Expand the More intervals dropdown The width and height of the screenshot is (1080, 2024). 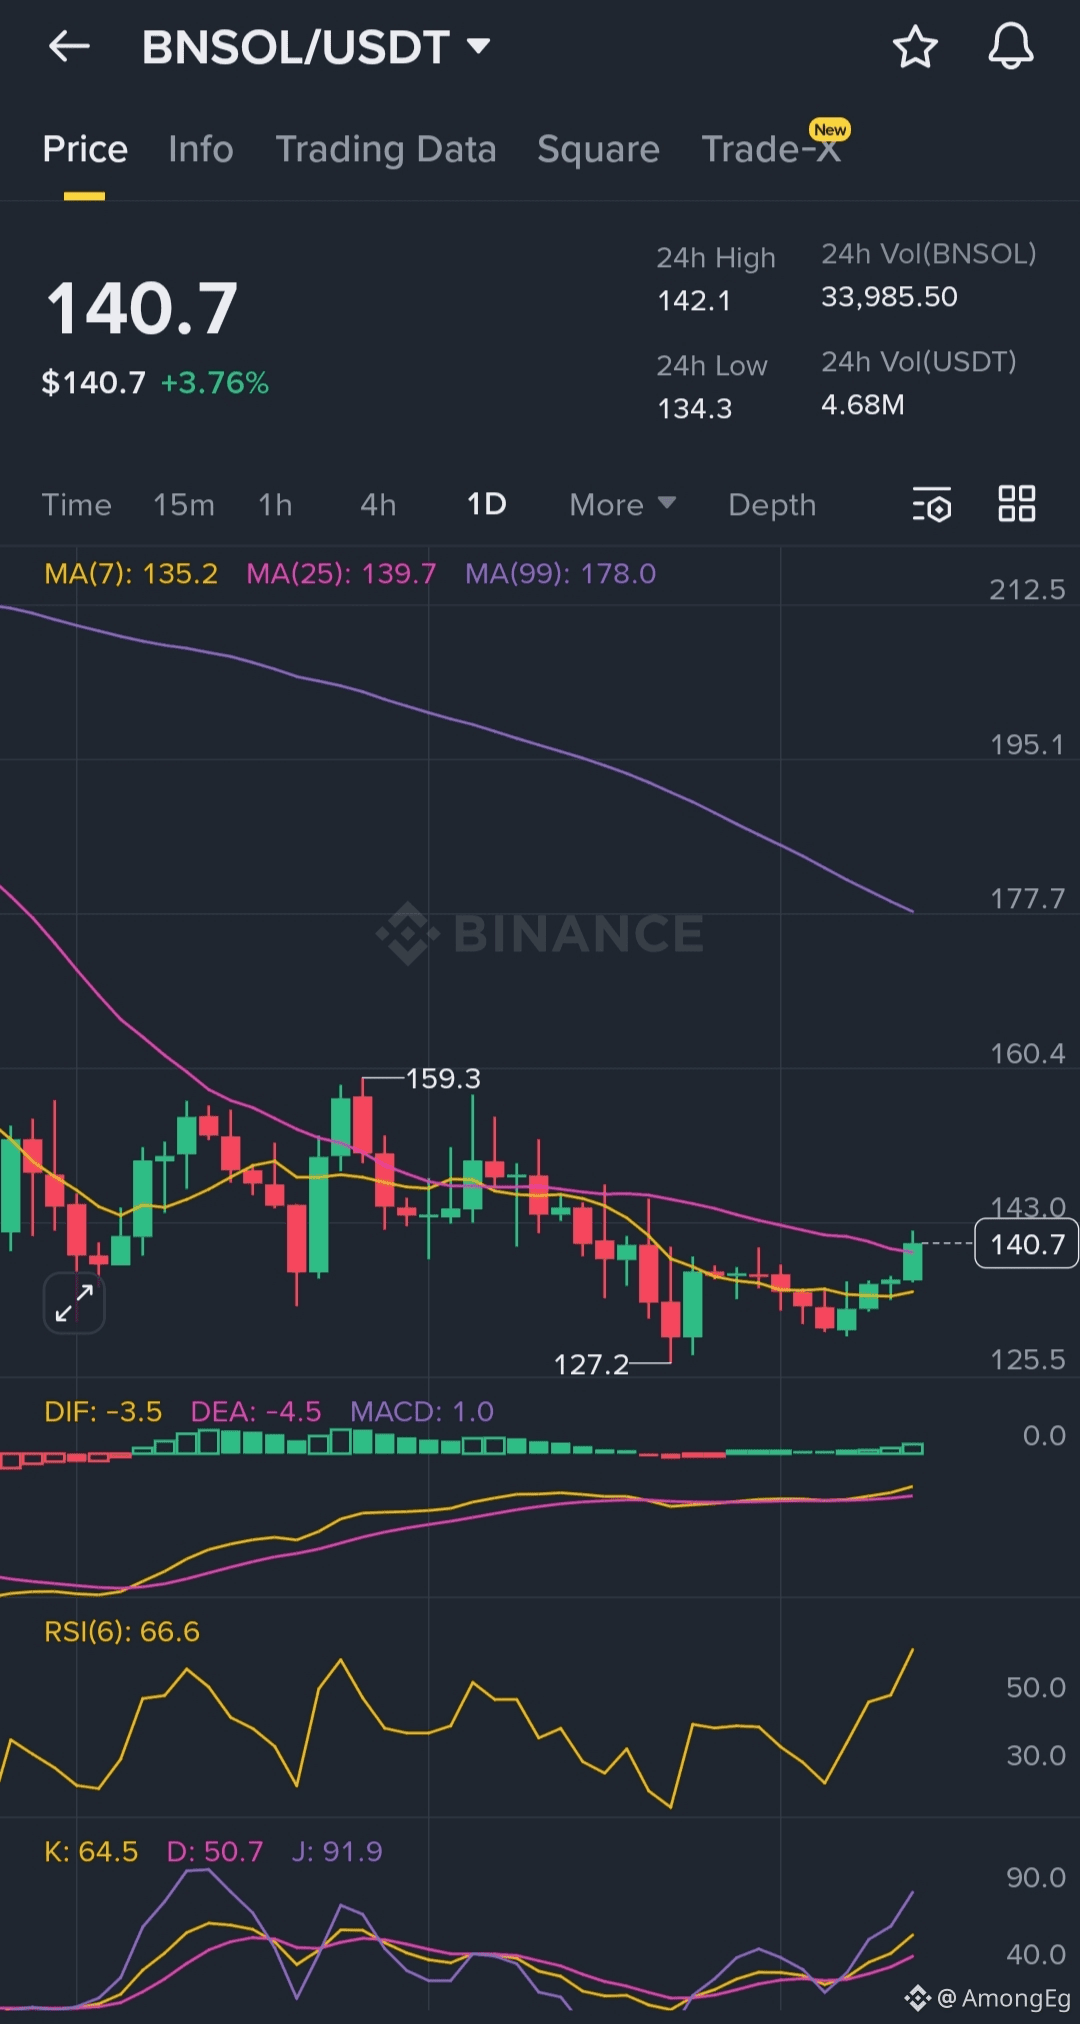[x=622, y=504]
